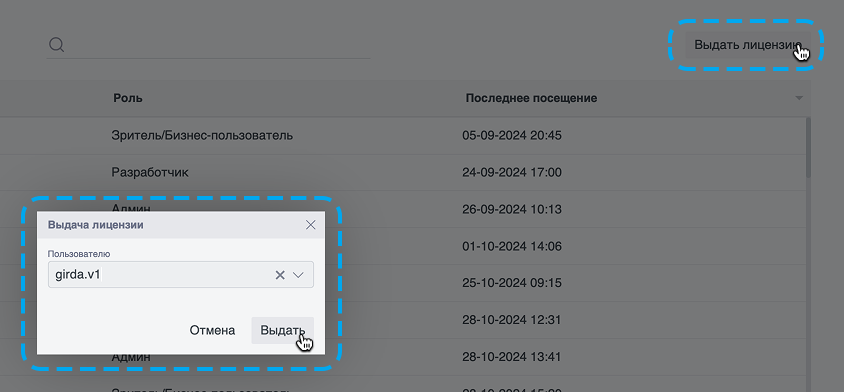This screenshot has width=844, height=392.
Task: Confirm with the Выдать button
Action: [x=283, y=330]
